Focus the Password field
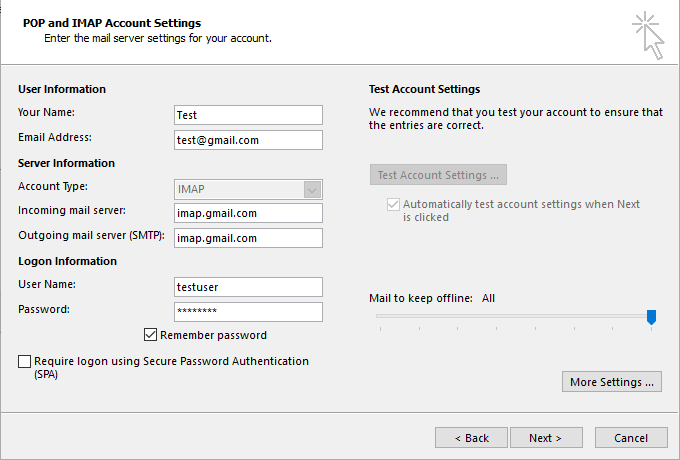 tap(248, 312)
